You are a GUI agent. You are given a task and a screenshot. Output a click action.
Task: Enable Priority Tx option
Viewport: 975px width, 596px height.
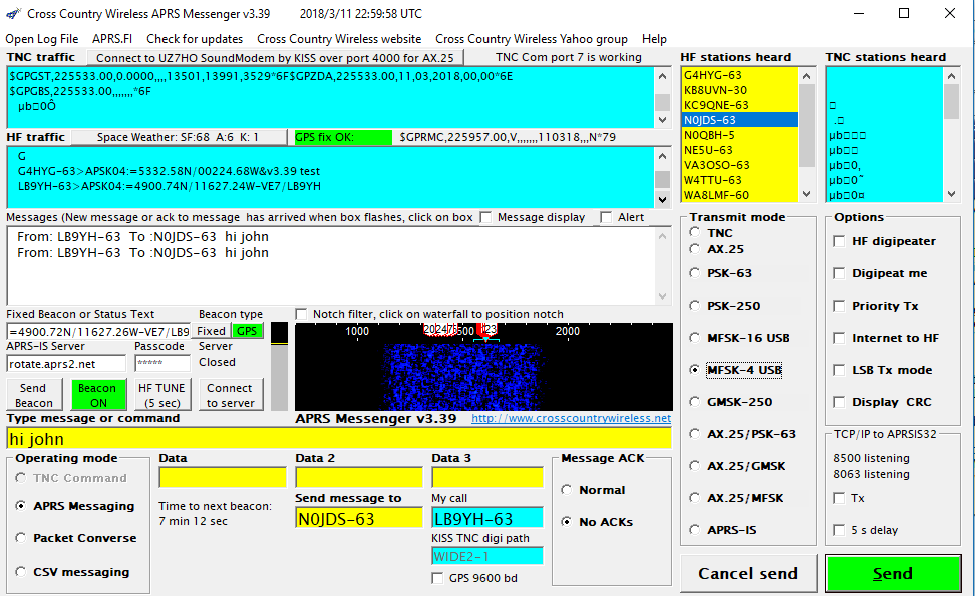839,306
